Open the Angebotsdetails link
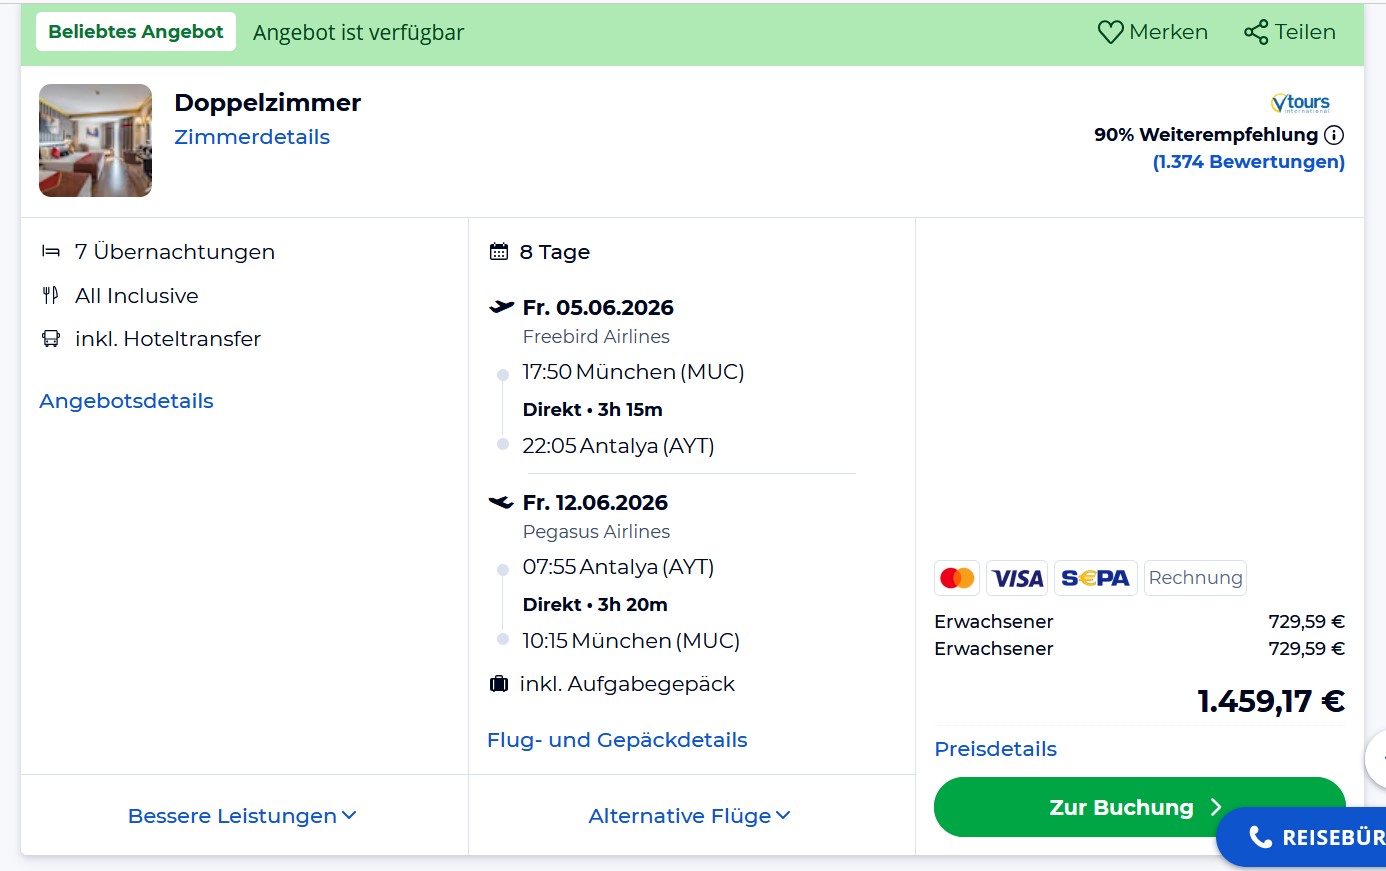The width and height of the screenshot is (1386, 871). click(126, 401)
